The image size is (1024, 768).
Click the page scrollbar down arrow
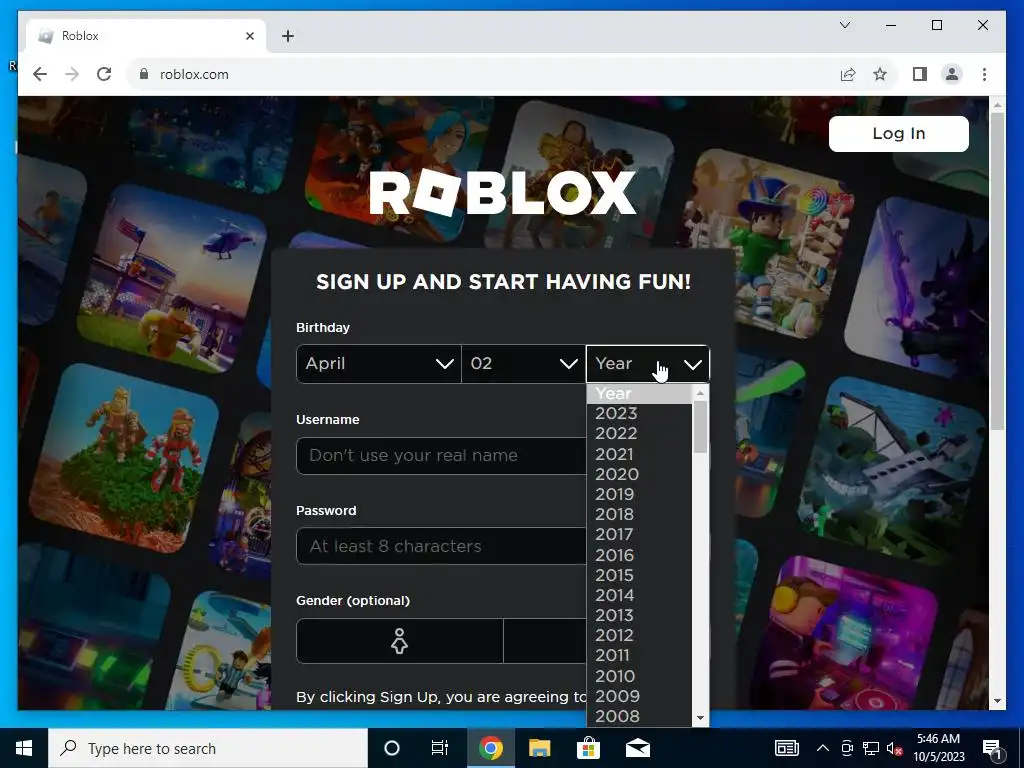[x=997, y=701]
